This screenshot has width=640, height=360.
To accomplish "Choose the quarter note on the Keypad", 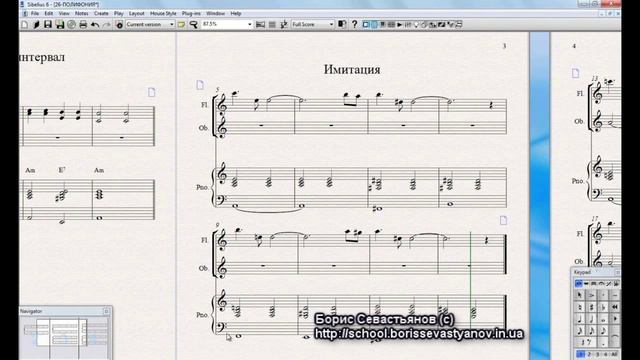I will [580, 319].
